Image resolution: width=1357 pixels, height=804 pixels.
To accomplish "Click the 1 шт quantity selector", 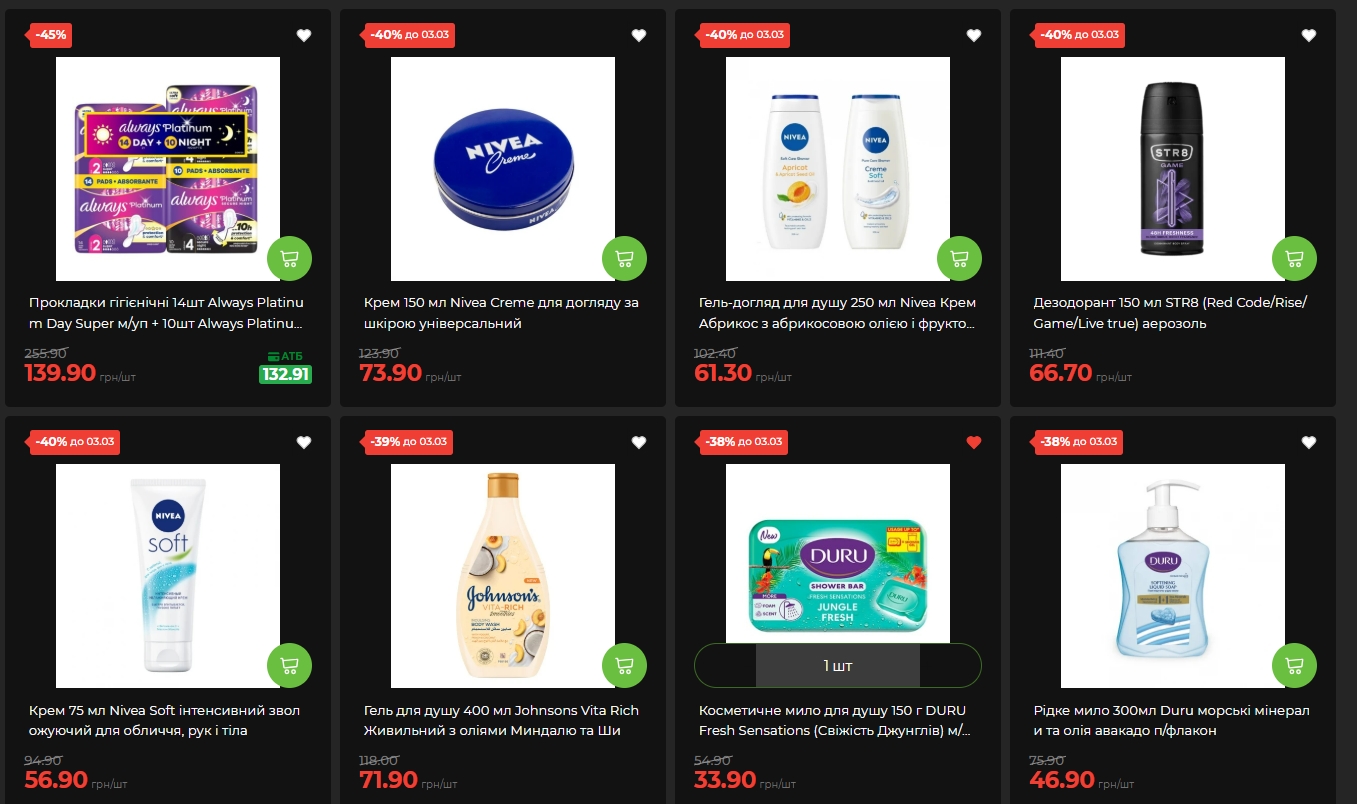I will coord(838,665).
